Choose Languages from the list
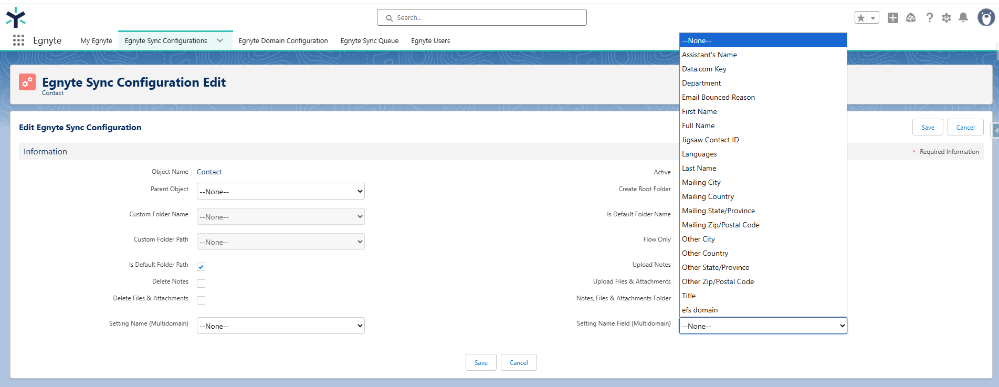The width and height of the screenshot is (999, 387). pyautogui.click(x=763, y=154)
